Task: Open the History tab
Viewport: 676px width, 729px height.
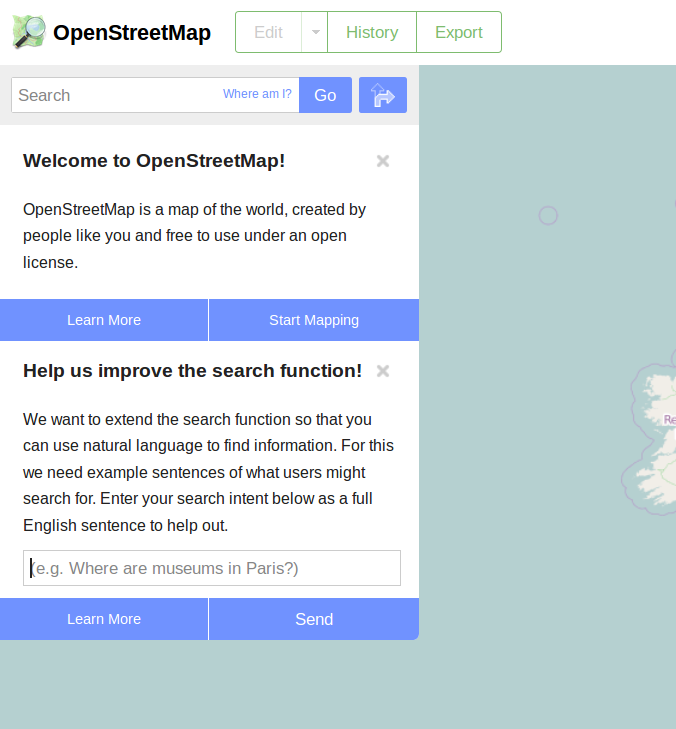Action: [372, 32]
